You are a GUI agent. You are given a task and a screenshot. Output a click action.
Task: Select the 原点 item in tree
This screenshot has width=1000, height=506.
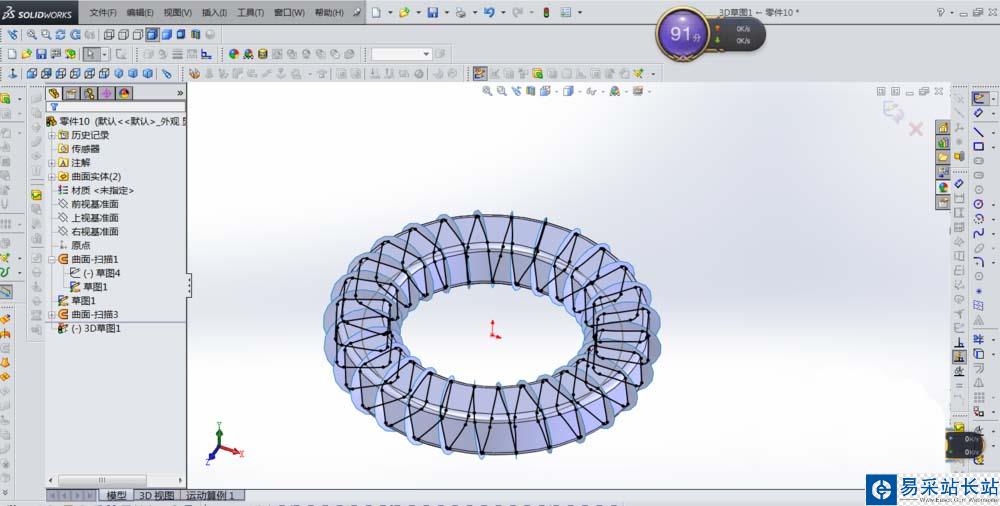coord(80,246)
